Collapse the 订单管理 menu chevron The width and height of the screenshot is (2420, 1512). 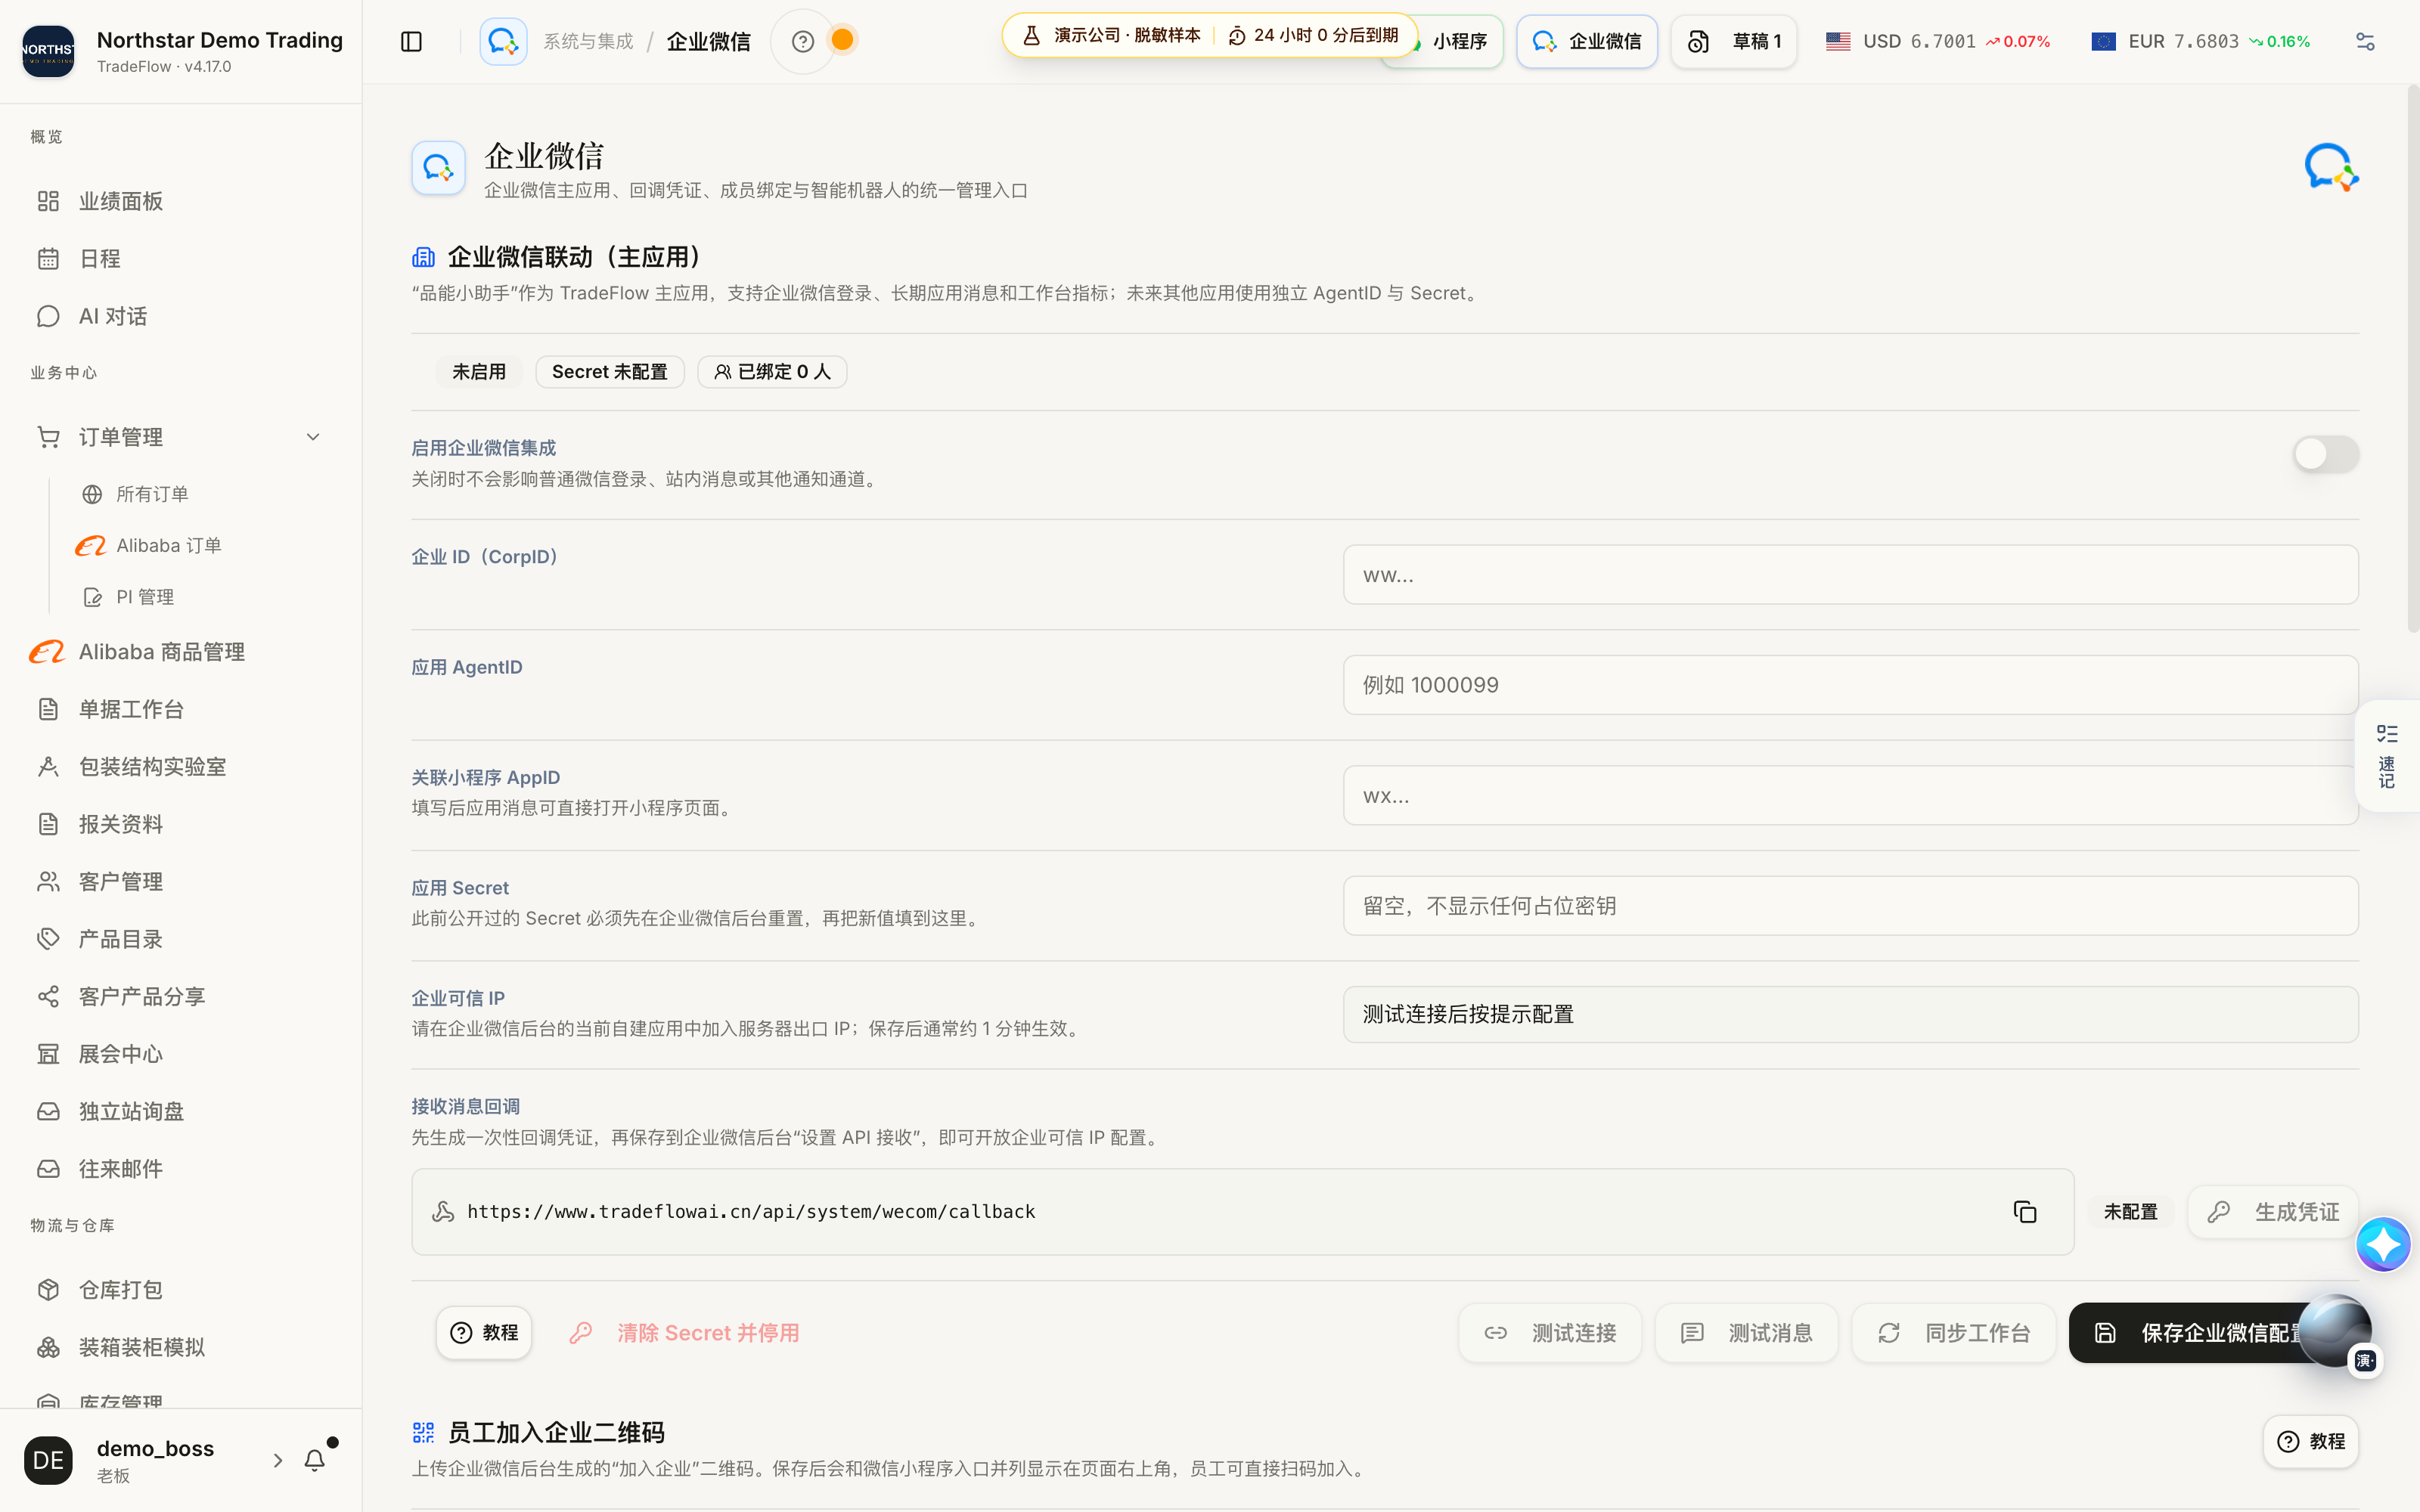point(313,437)
